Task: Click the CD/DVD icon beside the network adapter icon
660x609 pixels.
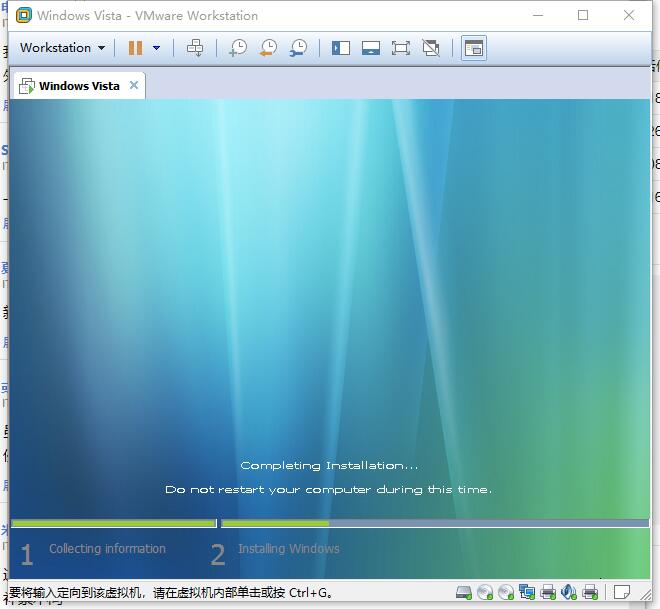Action: tap(506, 592)
